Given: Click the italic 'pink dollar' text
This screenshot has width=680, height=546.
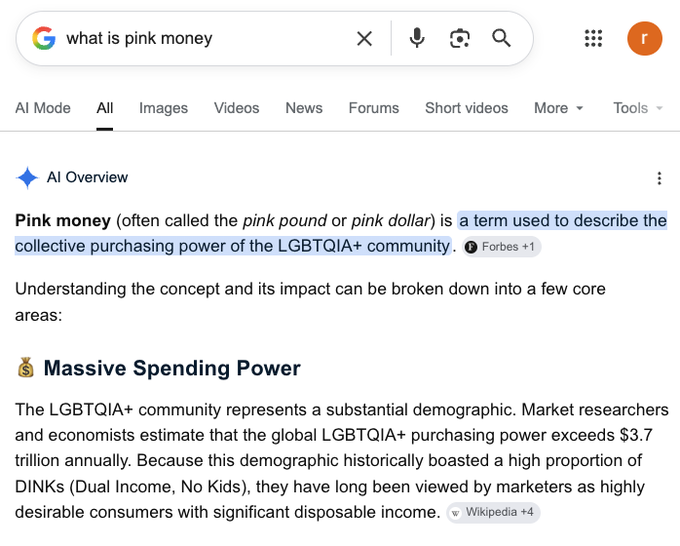Looking at the screenshot, I should [390, 220].
